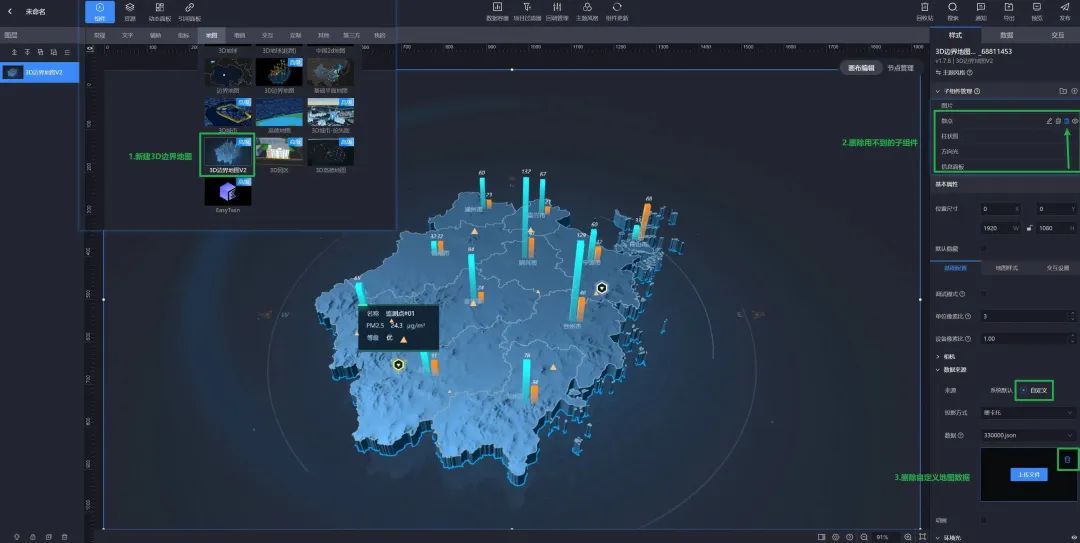The width and height of the screenshot is (1080, 543).
Task: Click the zoom-in magnifier in bottom bar
Action: 908,537
